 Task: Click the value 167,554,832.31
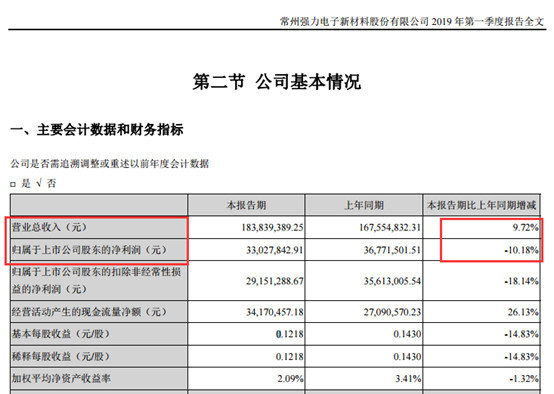(x=390, y=228)
